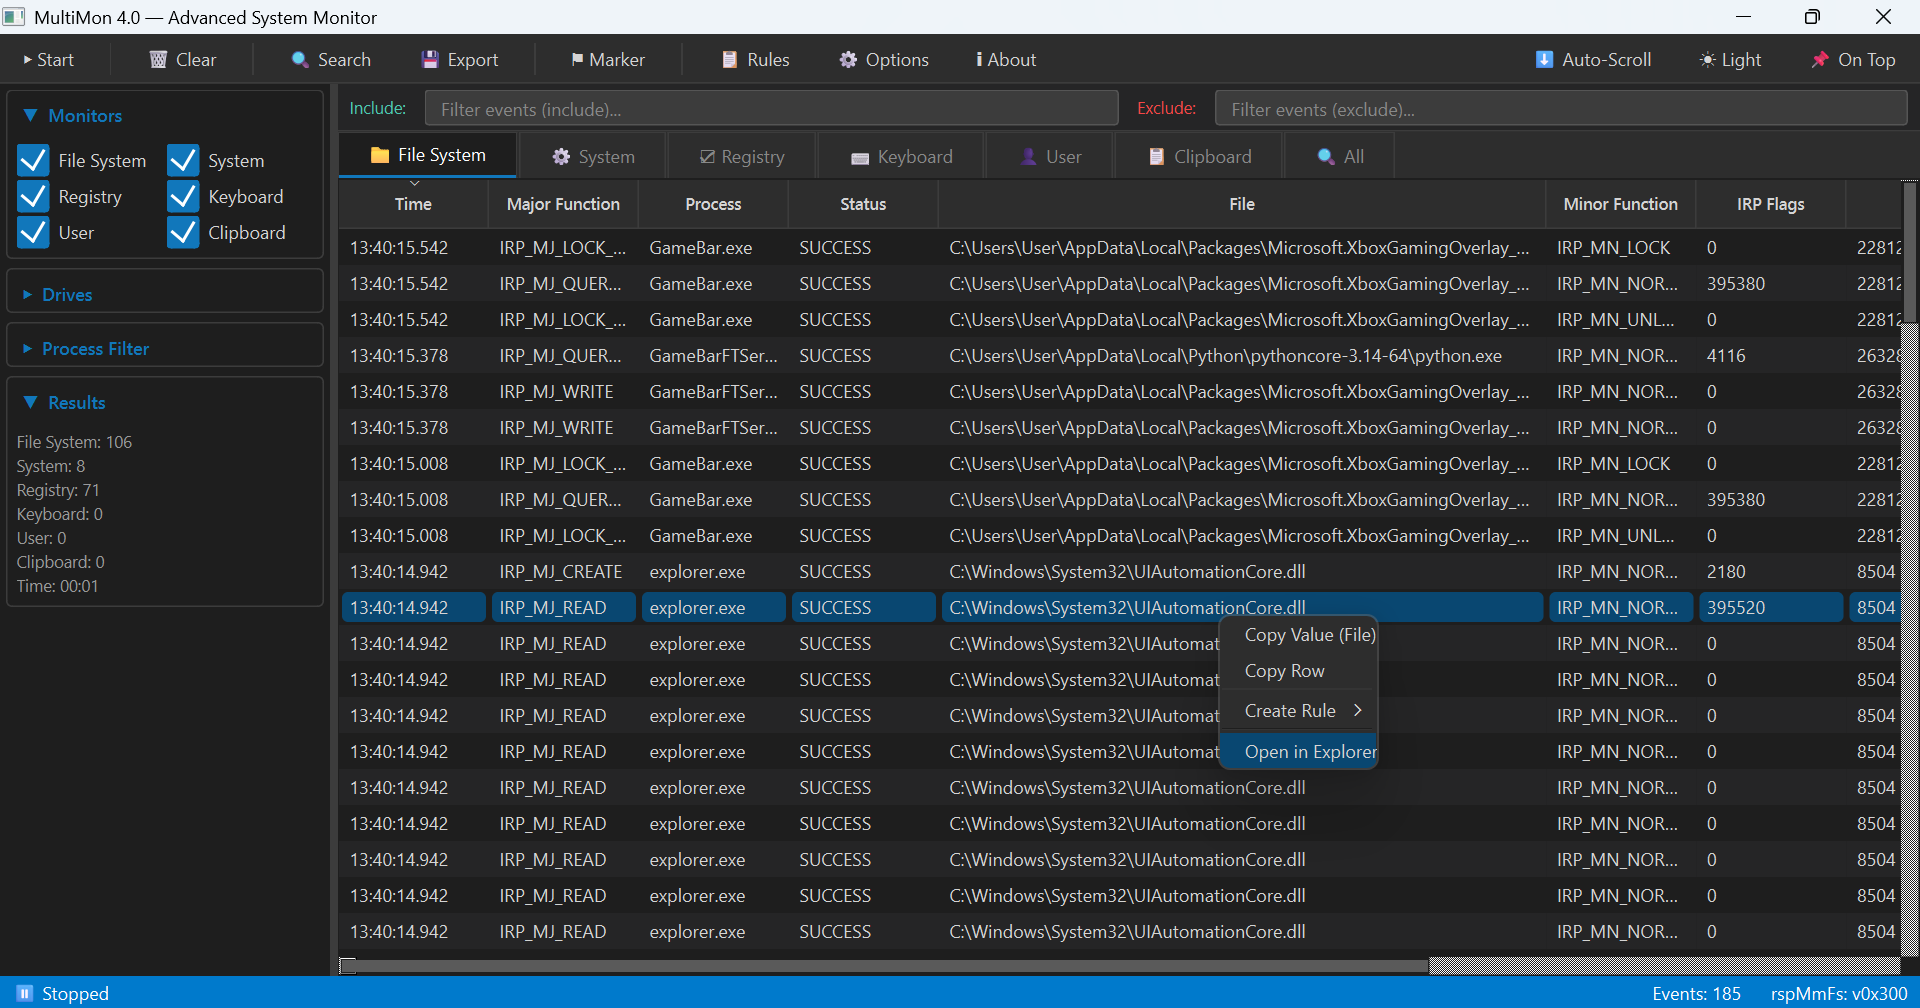Image resolution: width=1920 pixels, height=1008 pixels.
Task: Click the Search magnifier icon
Action: pos(299,60)
